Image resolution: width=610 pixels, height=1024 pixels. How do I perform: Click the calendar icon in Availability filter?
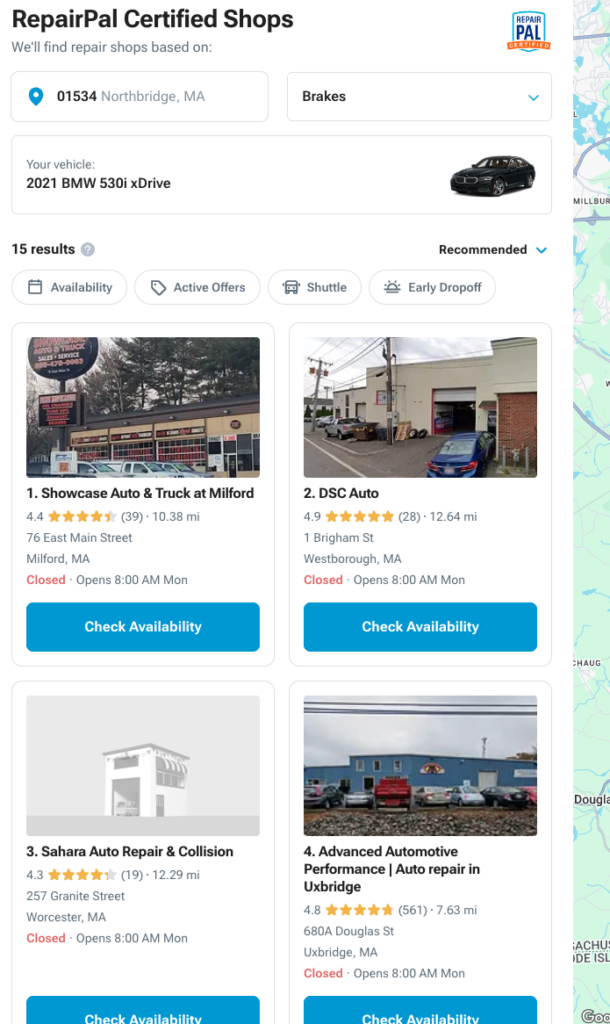(x=35, y=287)
